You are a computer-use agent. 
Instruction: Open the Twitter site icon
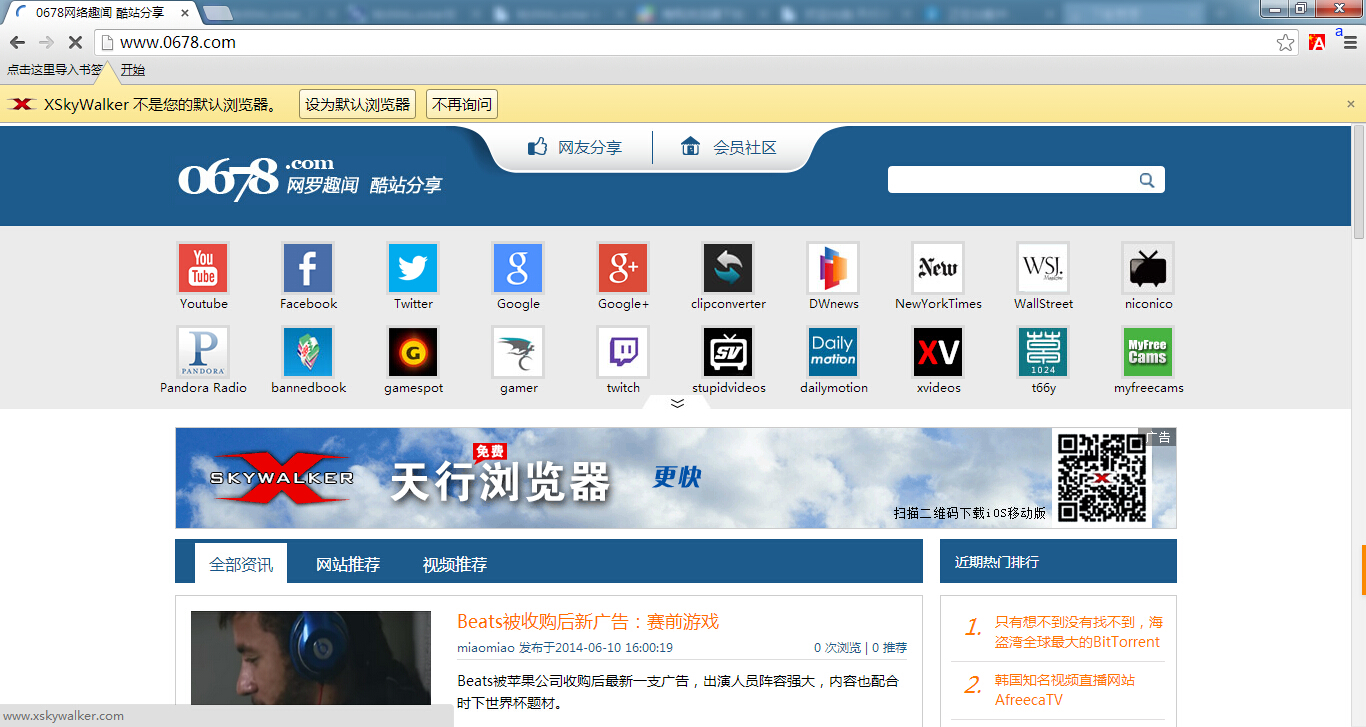[413, 268]
